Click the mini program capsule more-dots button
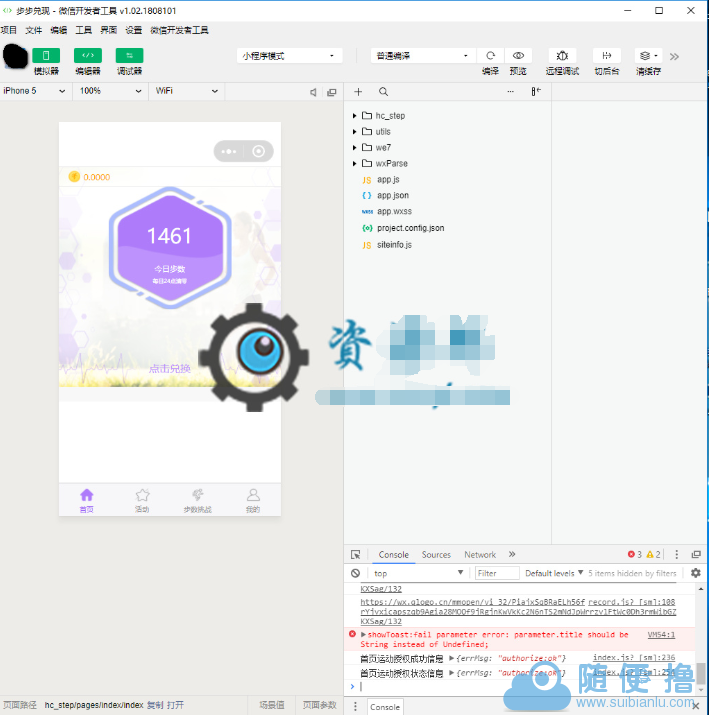The image size is (709, 715). (229, 151)
